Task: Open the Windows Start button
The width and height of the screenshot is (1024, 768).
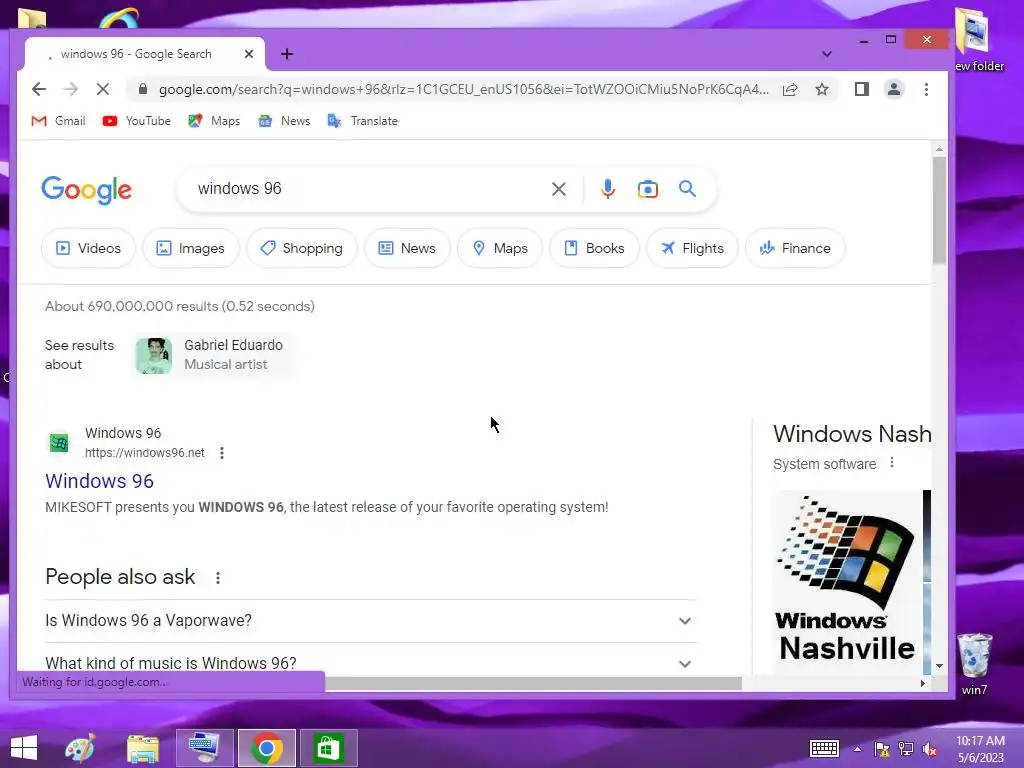Action: coord(24,748)
